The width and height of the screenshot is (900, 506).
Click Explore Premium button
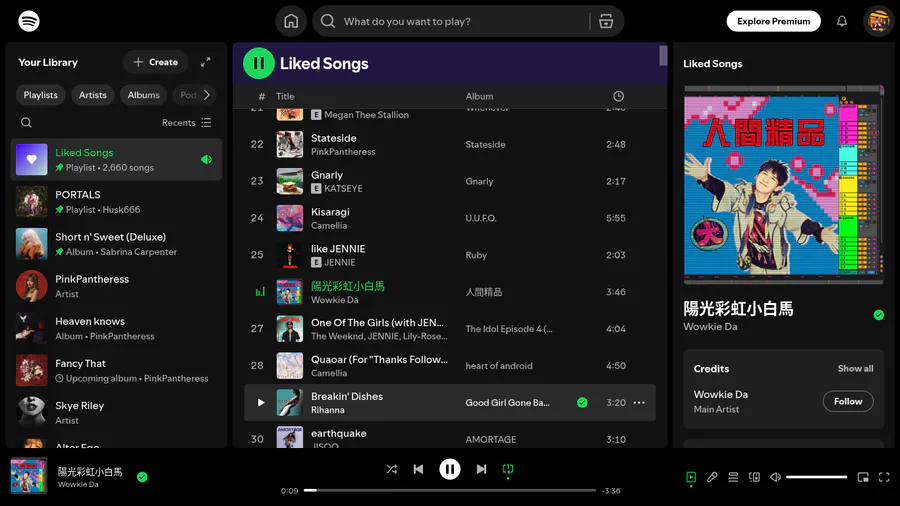(x=773, y=21)
